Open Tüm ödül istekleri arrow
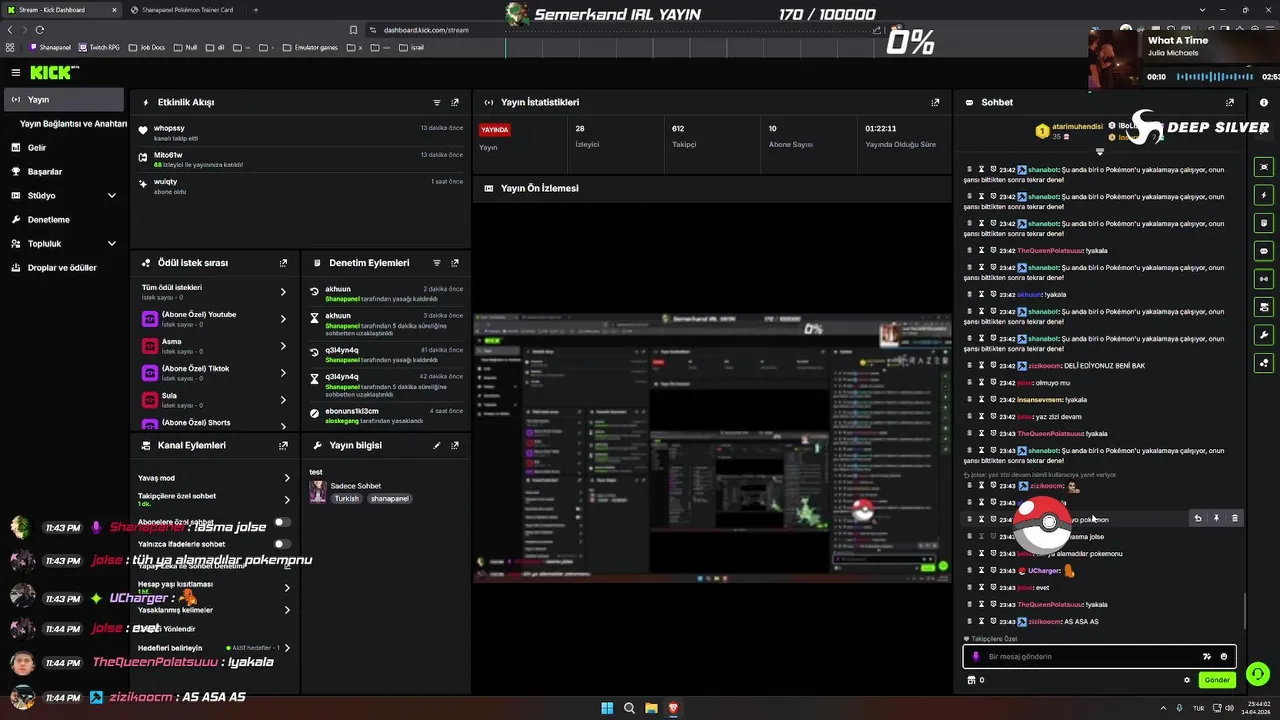Screen dimensions: 1280x720 pyautogui.click(x=283, y=292)
